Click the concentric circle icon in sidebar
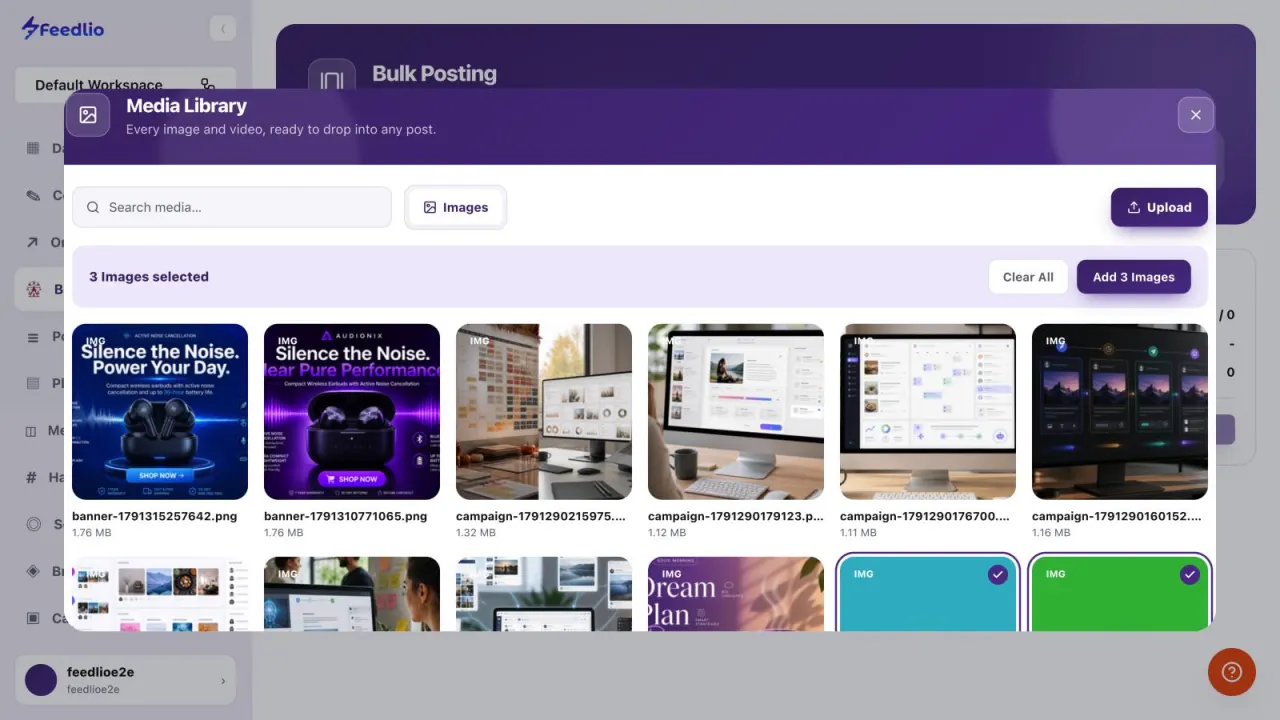This screenshot has width=1280, height=720. 33,524
